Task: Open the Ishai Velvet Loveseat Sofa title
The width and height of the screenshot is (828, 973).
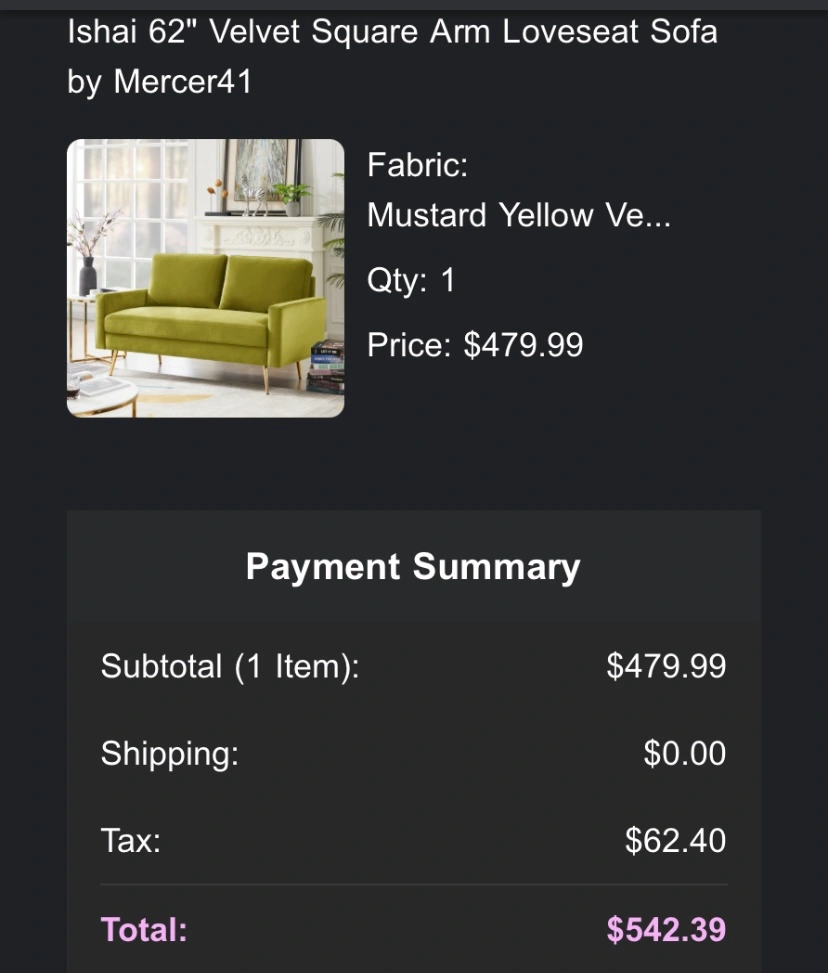Action: (x=392, y=32)
